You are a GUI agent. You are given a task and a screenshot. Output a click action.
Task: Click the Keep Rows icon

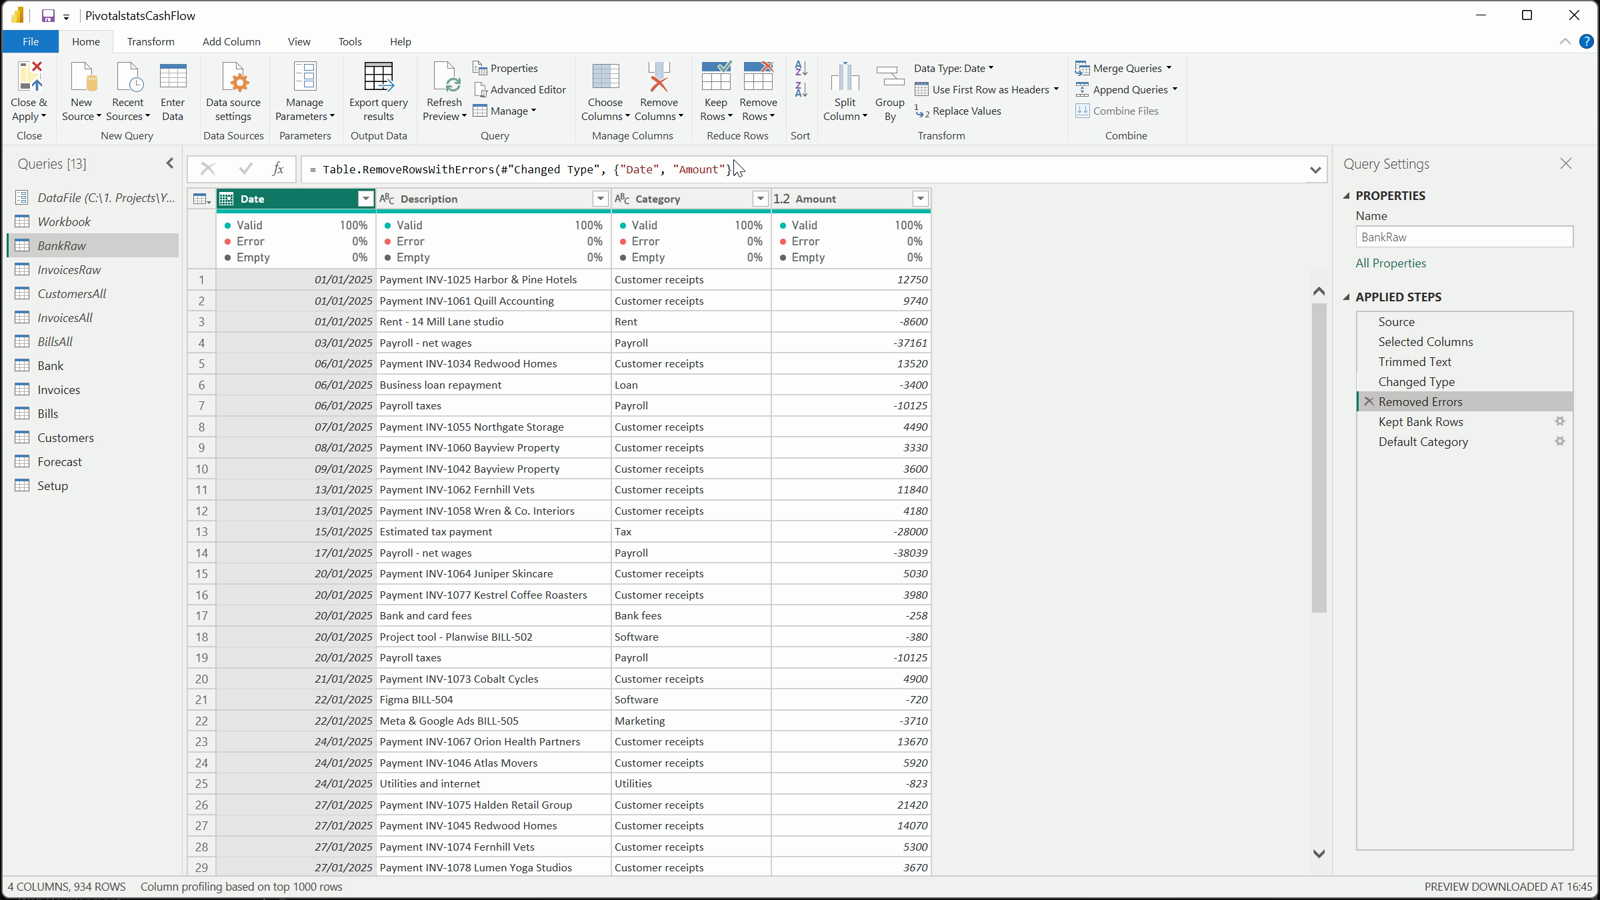click(716, 77)
